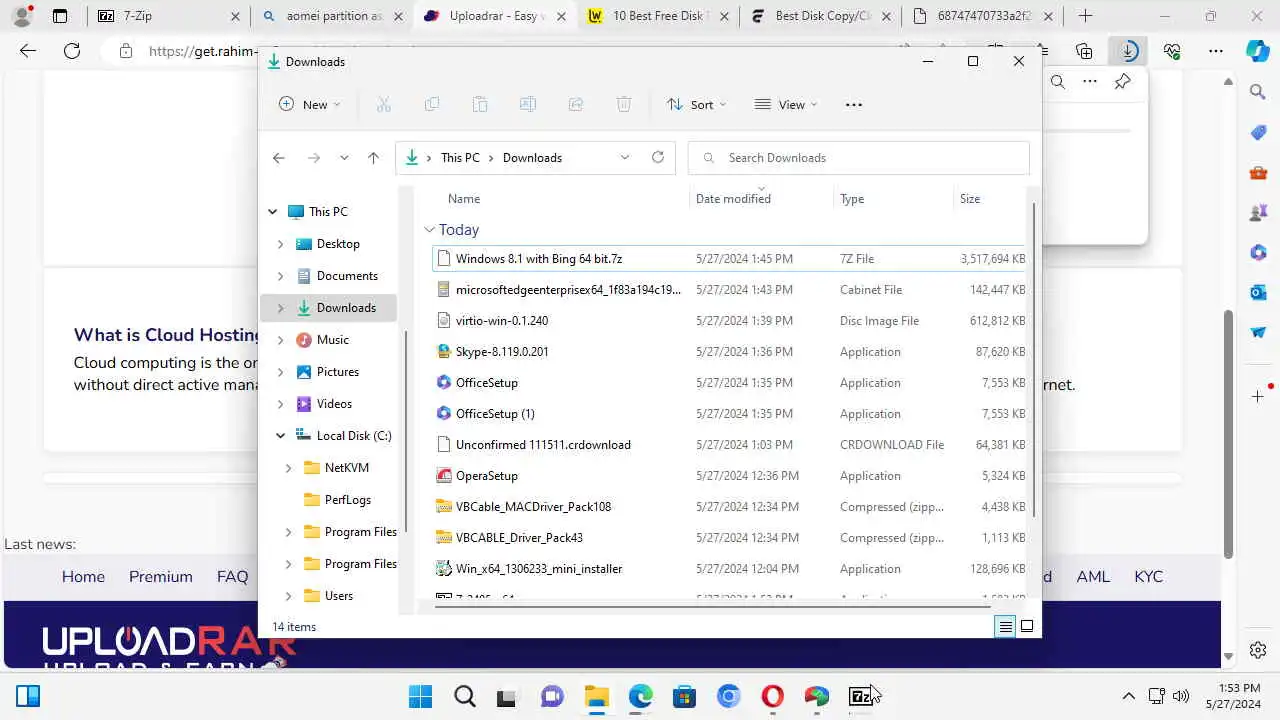1280x720 pixels.
Task: Click the Edge browser refresh button
Action: 72,51
